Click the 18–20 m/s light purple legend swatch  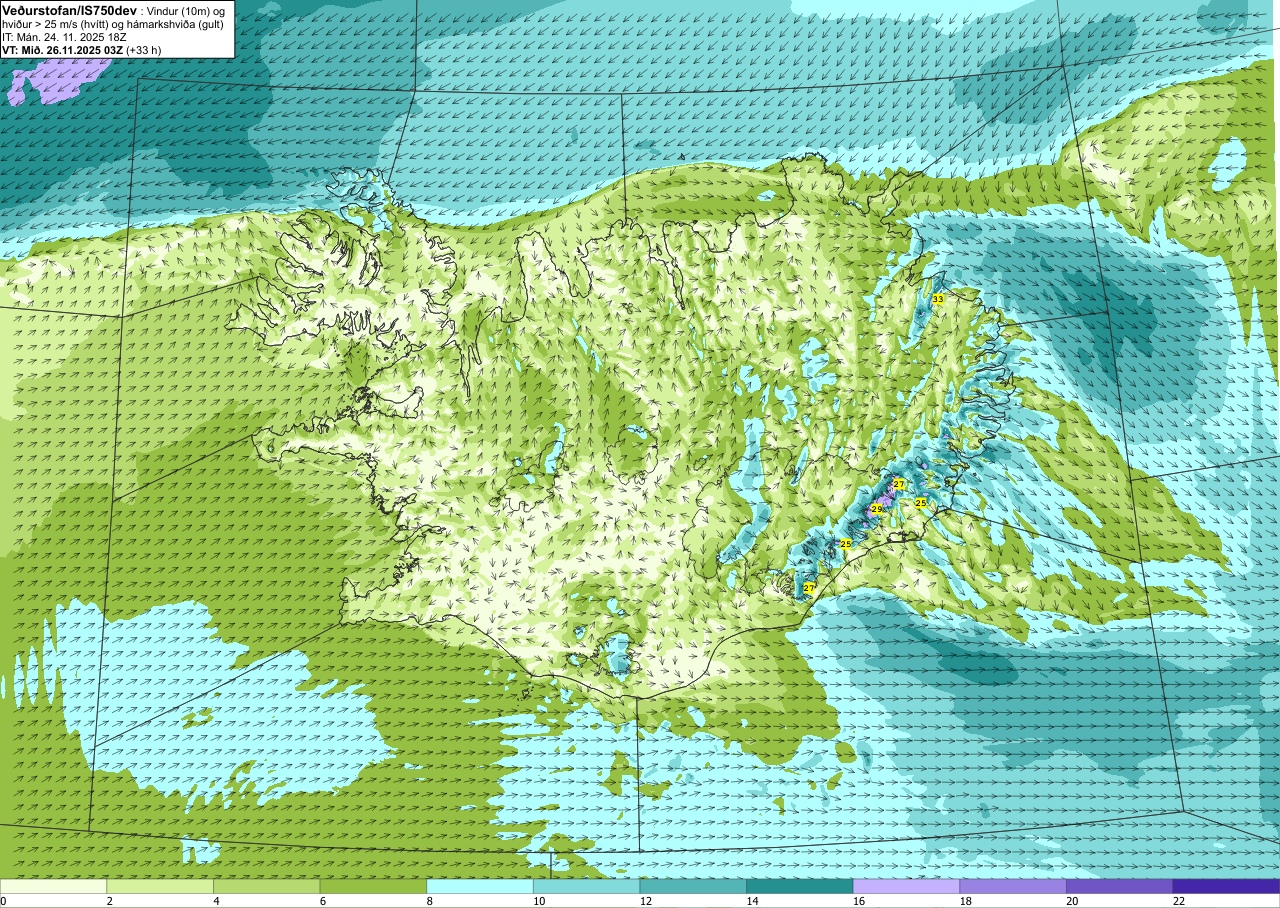point(1013,886)
